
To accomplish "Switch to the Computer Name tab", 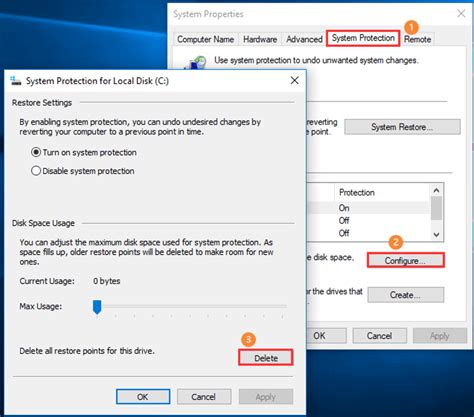I will 206,39.
